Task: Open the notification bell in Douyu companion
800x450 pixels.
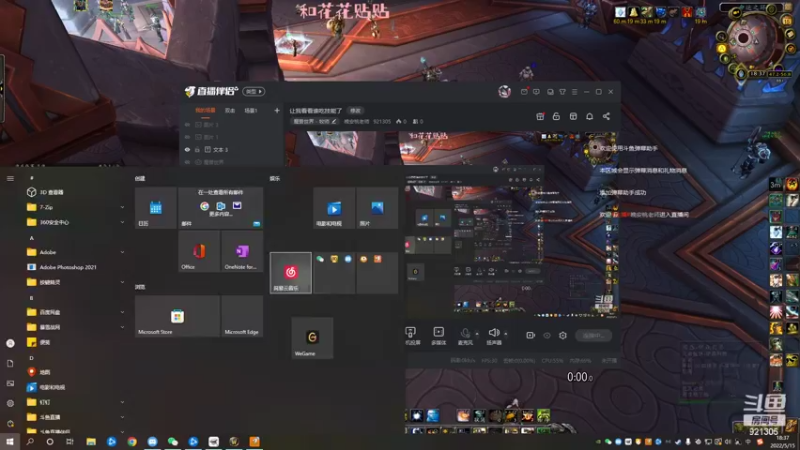Action: click(589, 116)
